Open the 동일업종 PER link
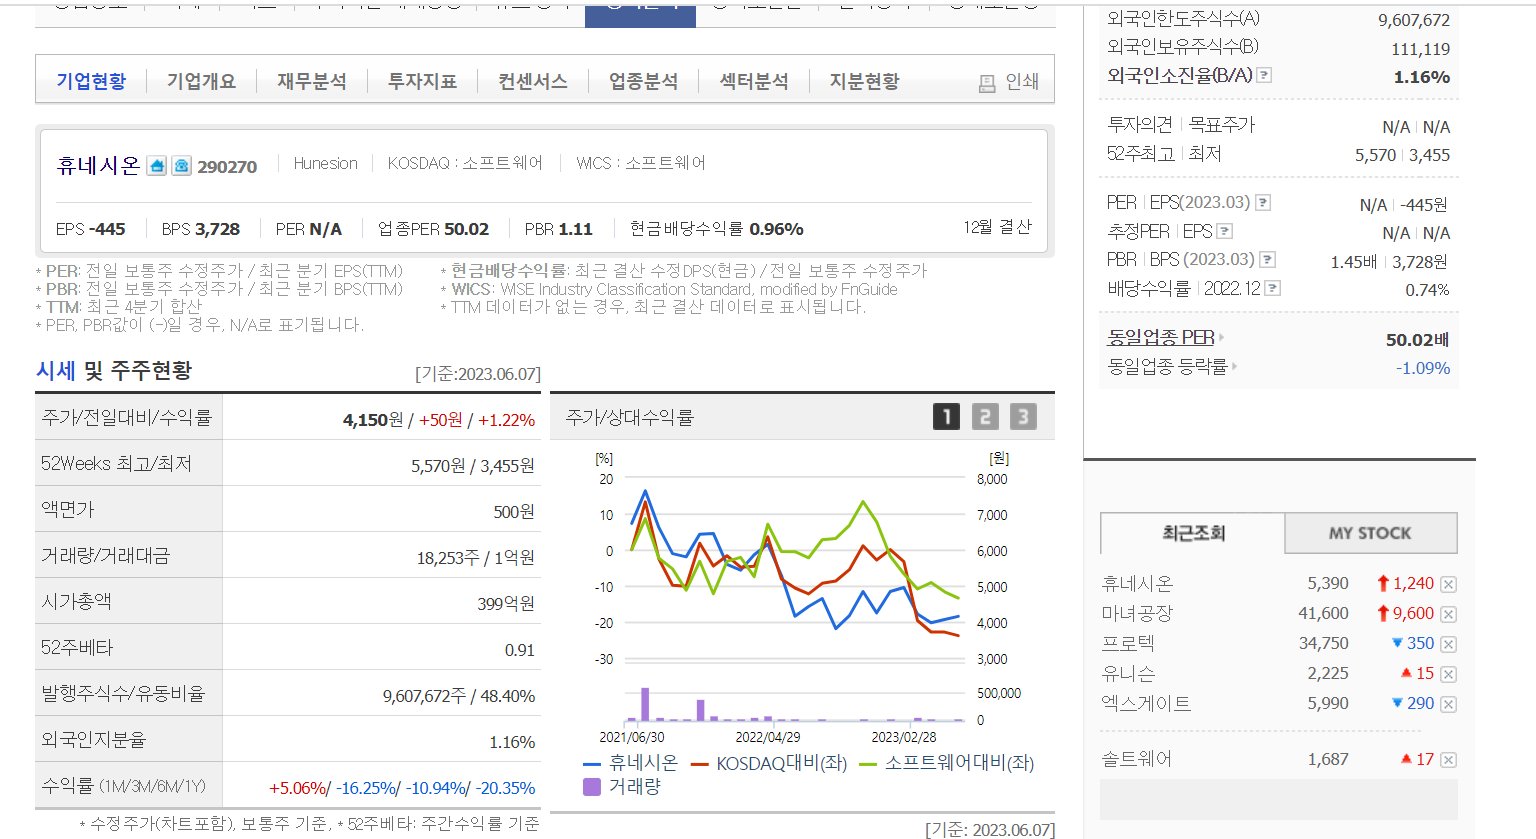 coord(1161,338)
